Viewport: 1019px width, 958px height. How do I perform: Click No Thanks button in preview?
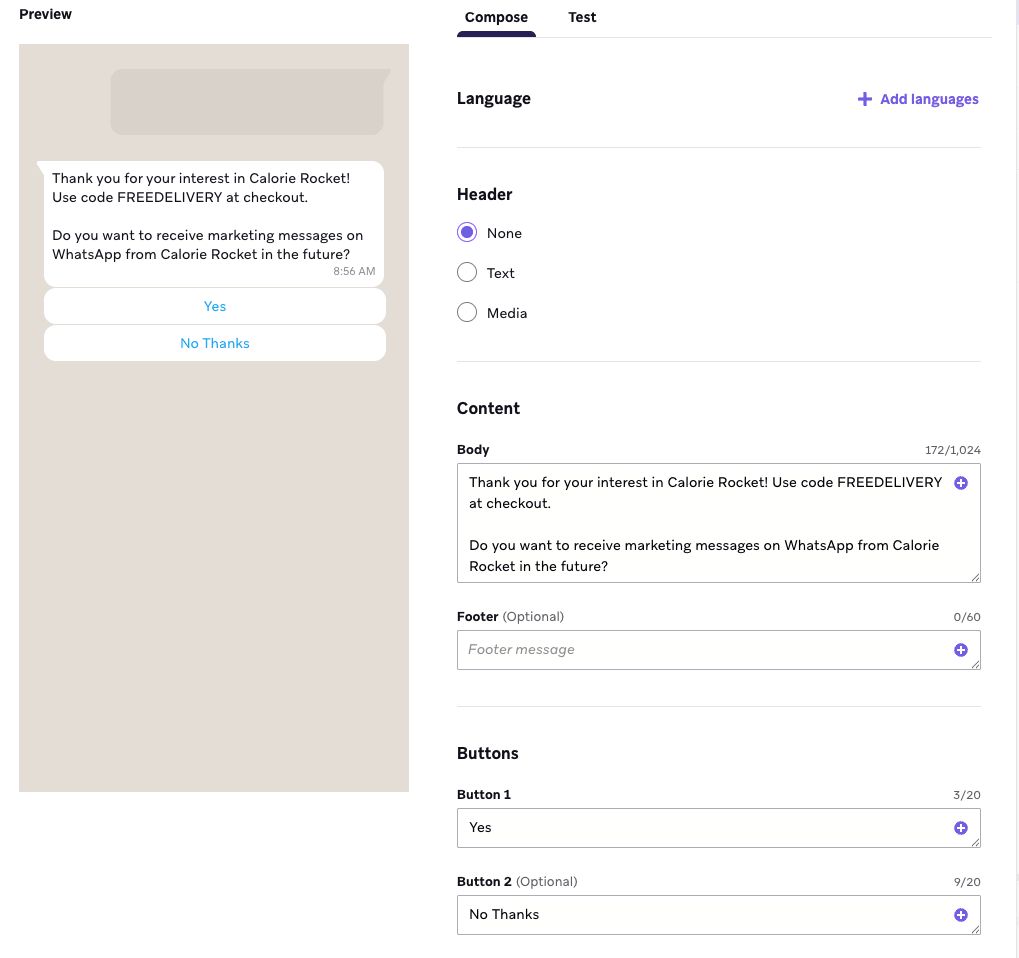tap(215, 343)
